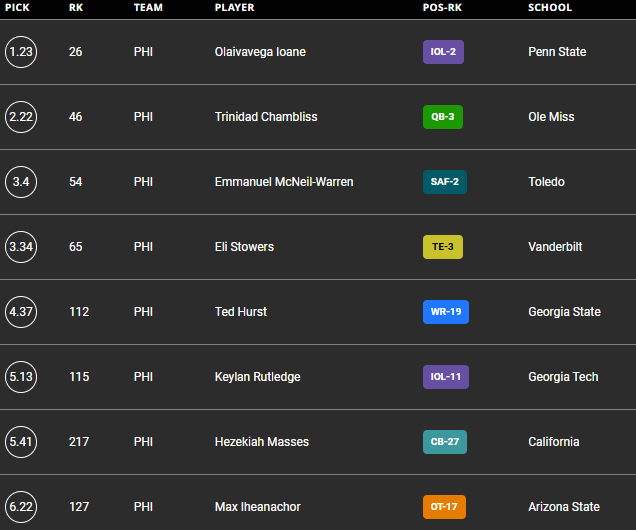Screen dimensions: 636x530
Task: Click the 2.22 pick circle badge
Action: pyautogui.click(x=20, y=117)
